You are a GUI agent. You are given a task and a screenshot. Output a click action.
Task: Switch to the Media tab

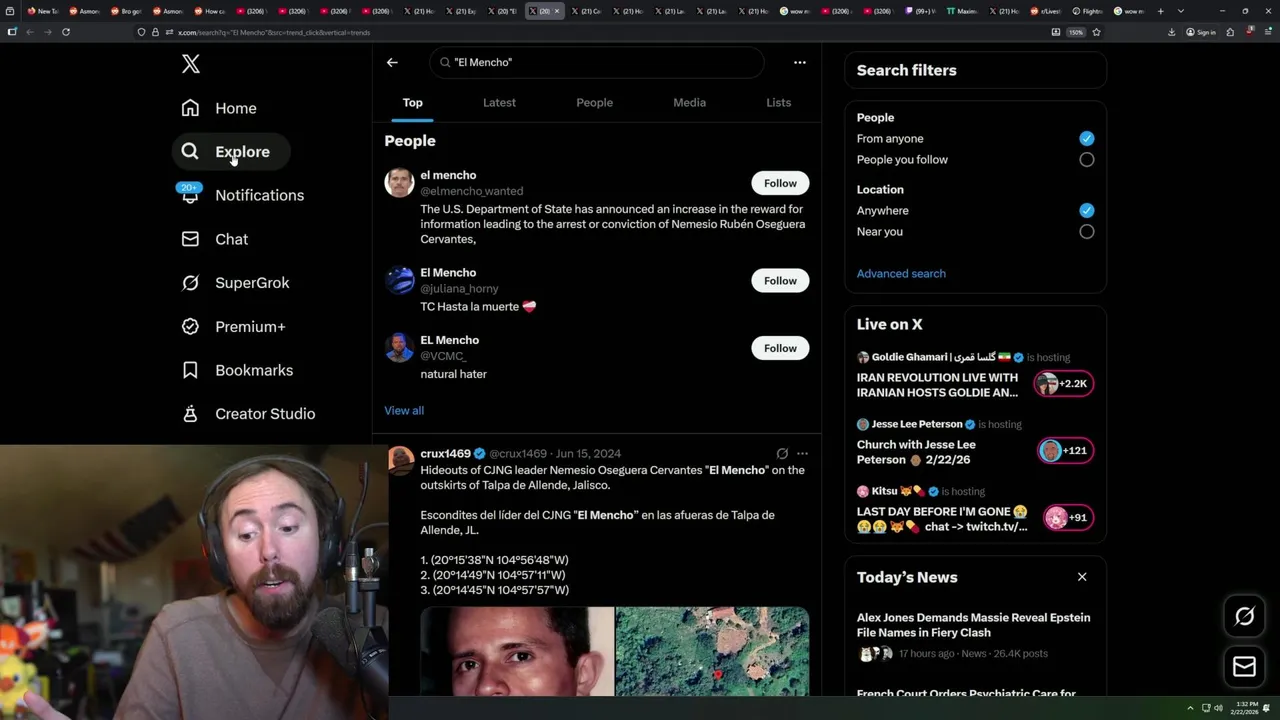(x=689, y=102)
